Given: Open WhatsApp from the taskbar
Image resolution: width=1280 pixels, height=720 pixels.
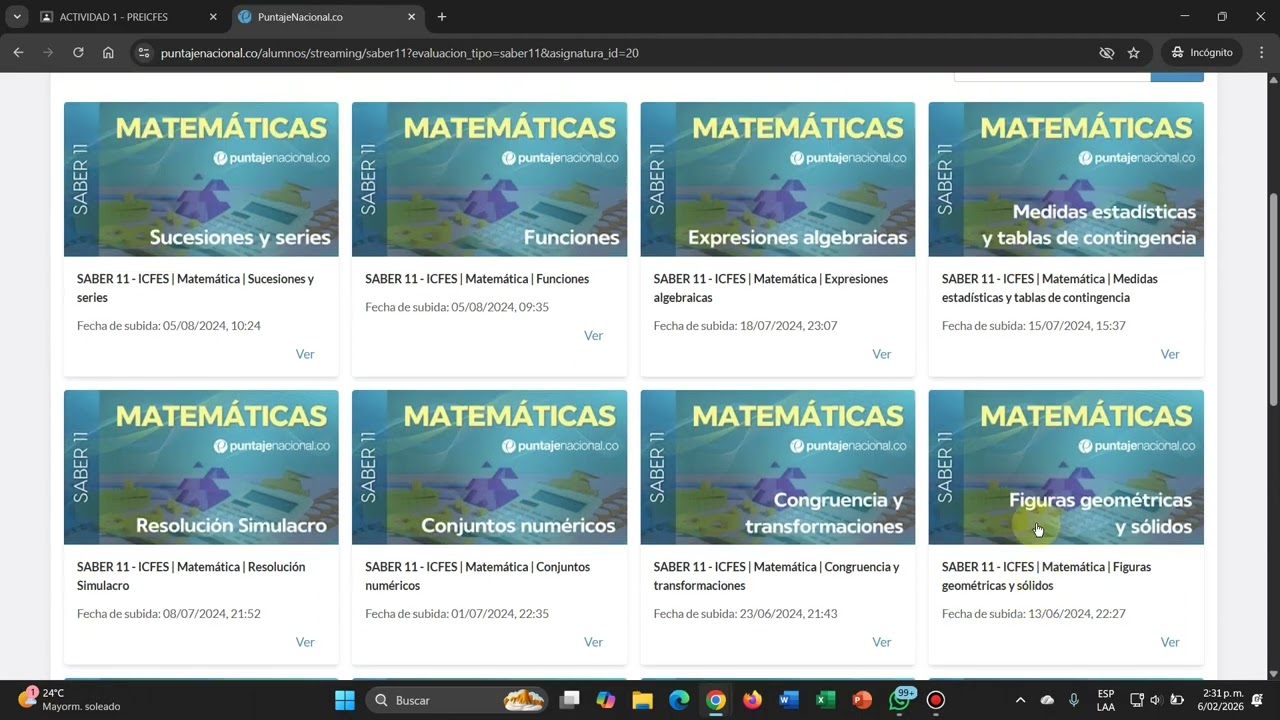Looking at the screenshot, I should tap(901, 699).
